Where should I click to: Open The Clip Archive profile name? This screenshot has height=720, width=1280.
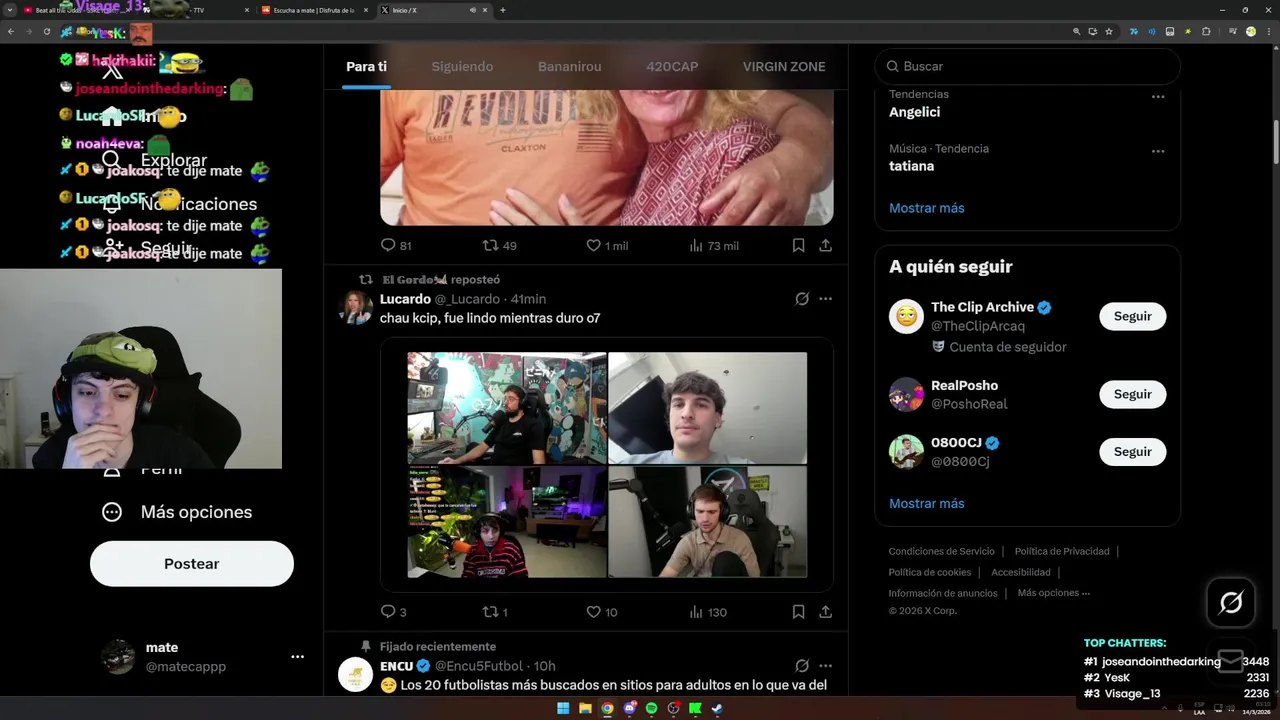coord(983,307)
